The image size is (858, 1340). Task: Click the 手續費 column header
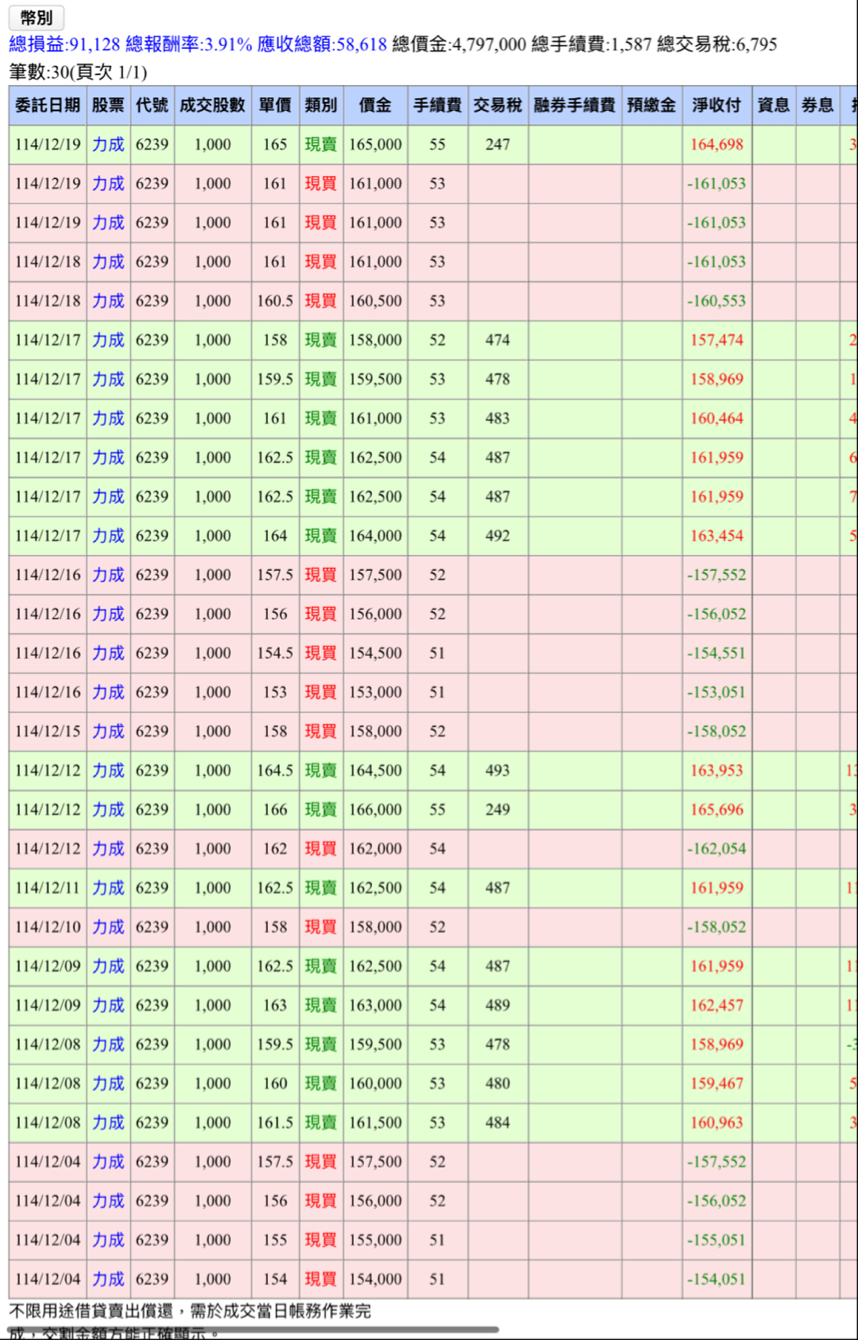(437, 105)
